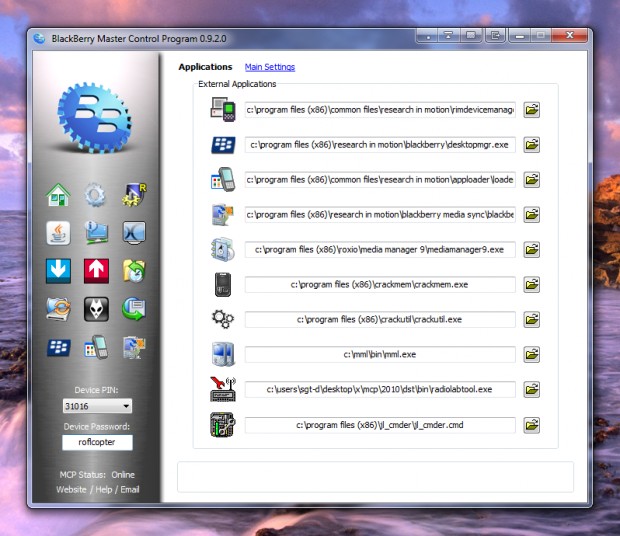Click the apploader path text field
This screenshot has width=620, height=536.
click(x=380, y=179)
